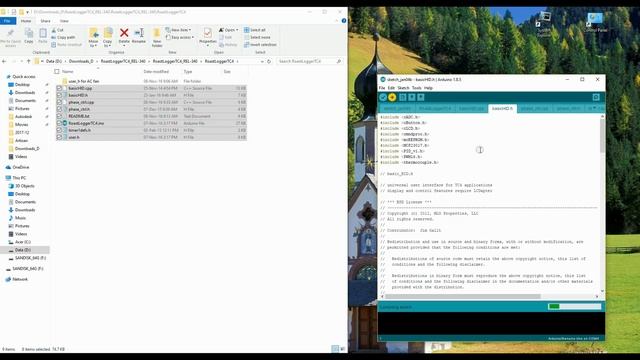This screenshot has width=640, height=360.
Task: Click the Properties icon in ribbon
Action: point(207,36)
